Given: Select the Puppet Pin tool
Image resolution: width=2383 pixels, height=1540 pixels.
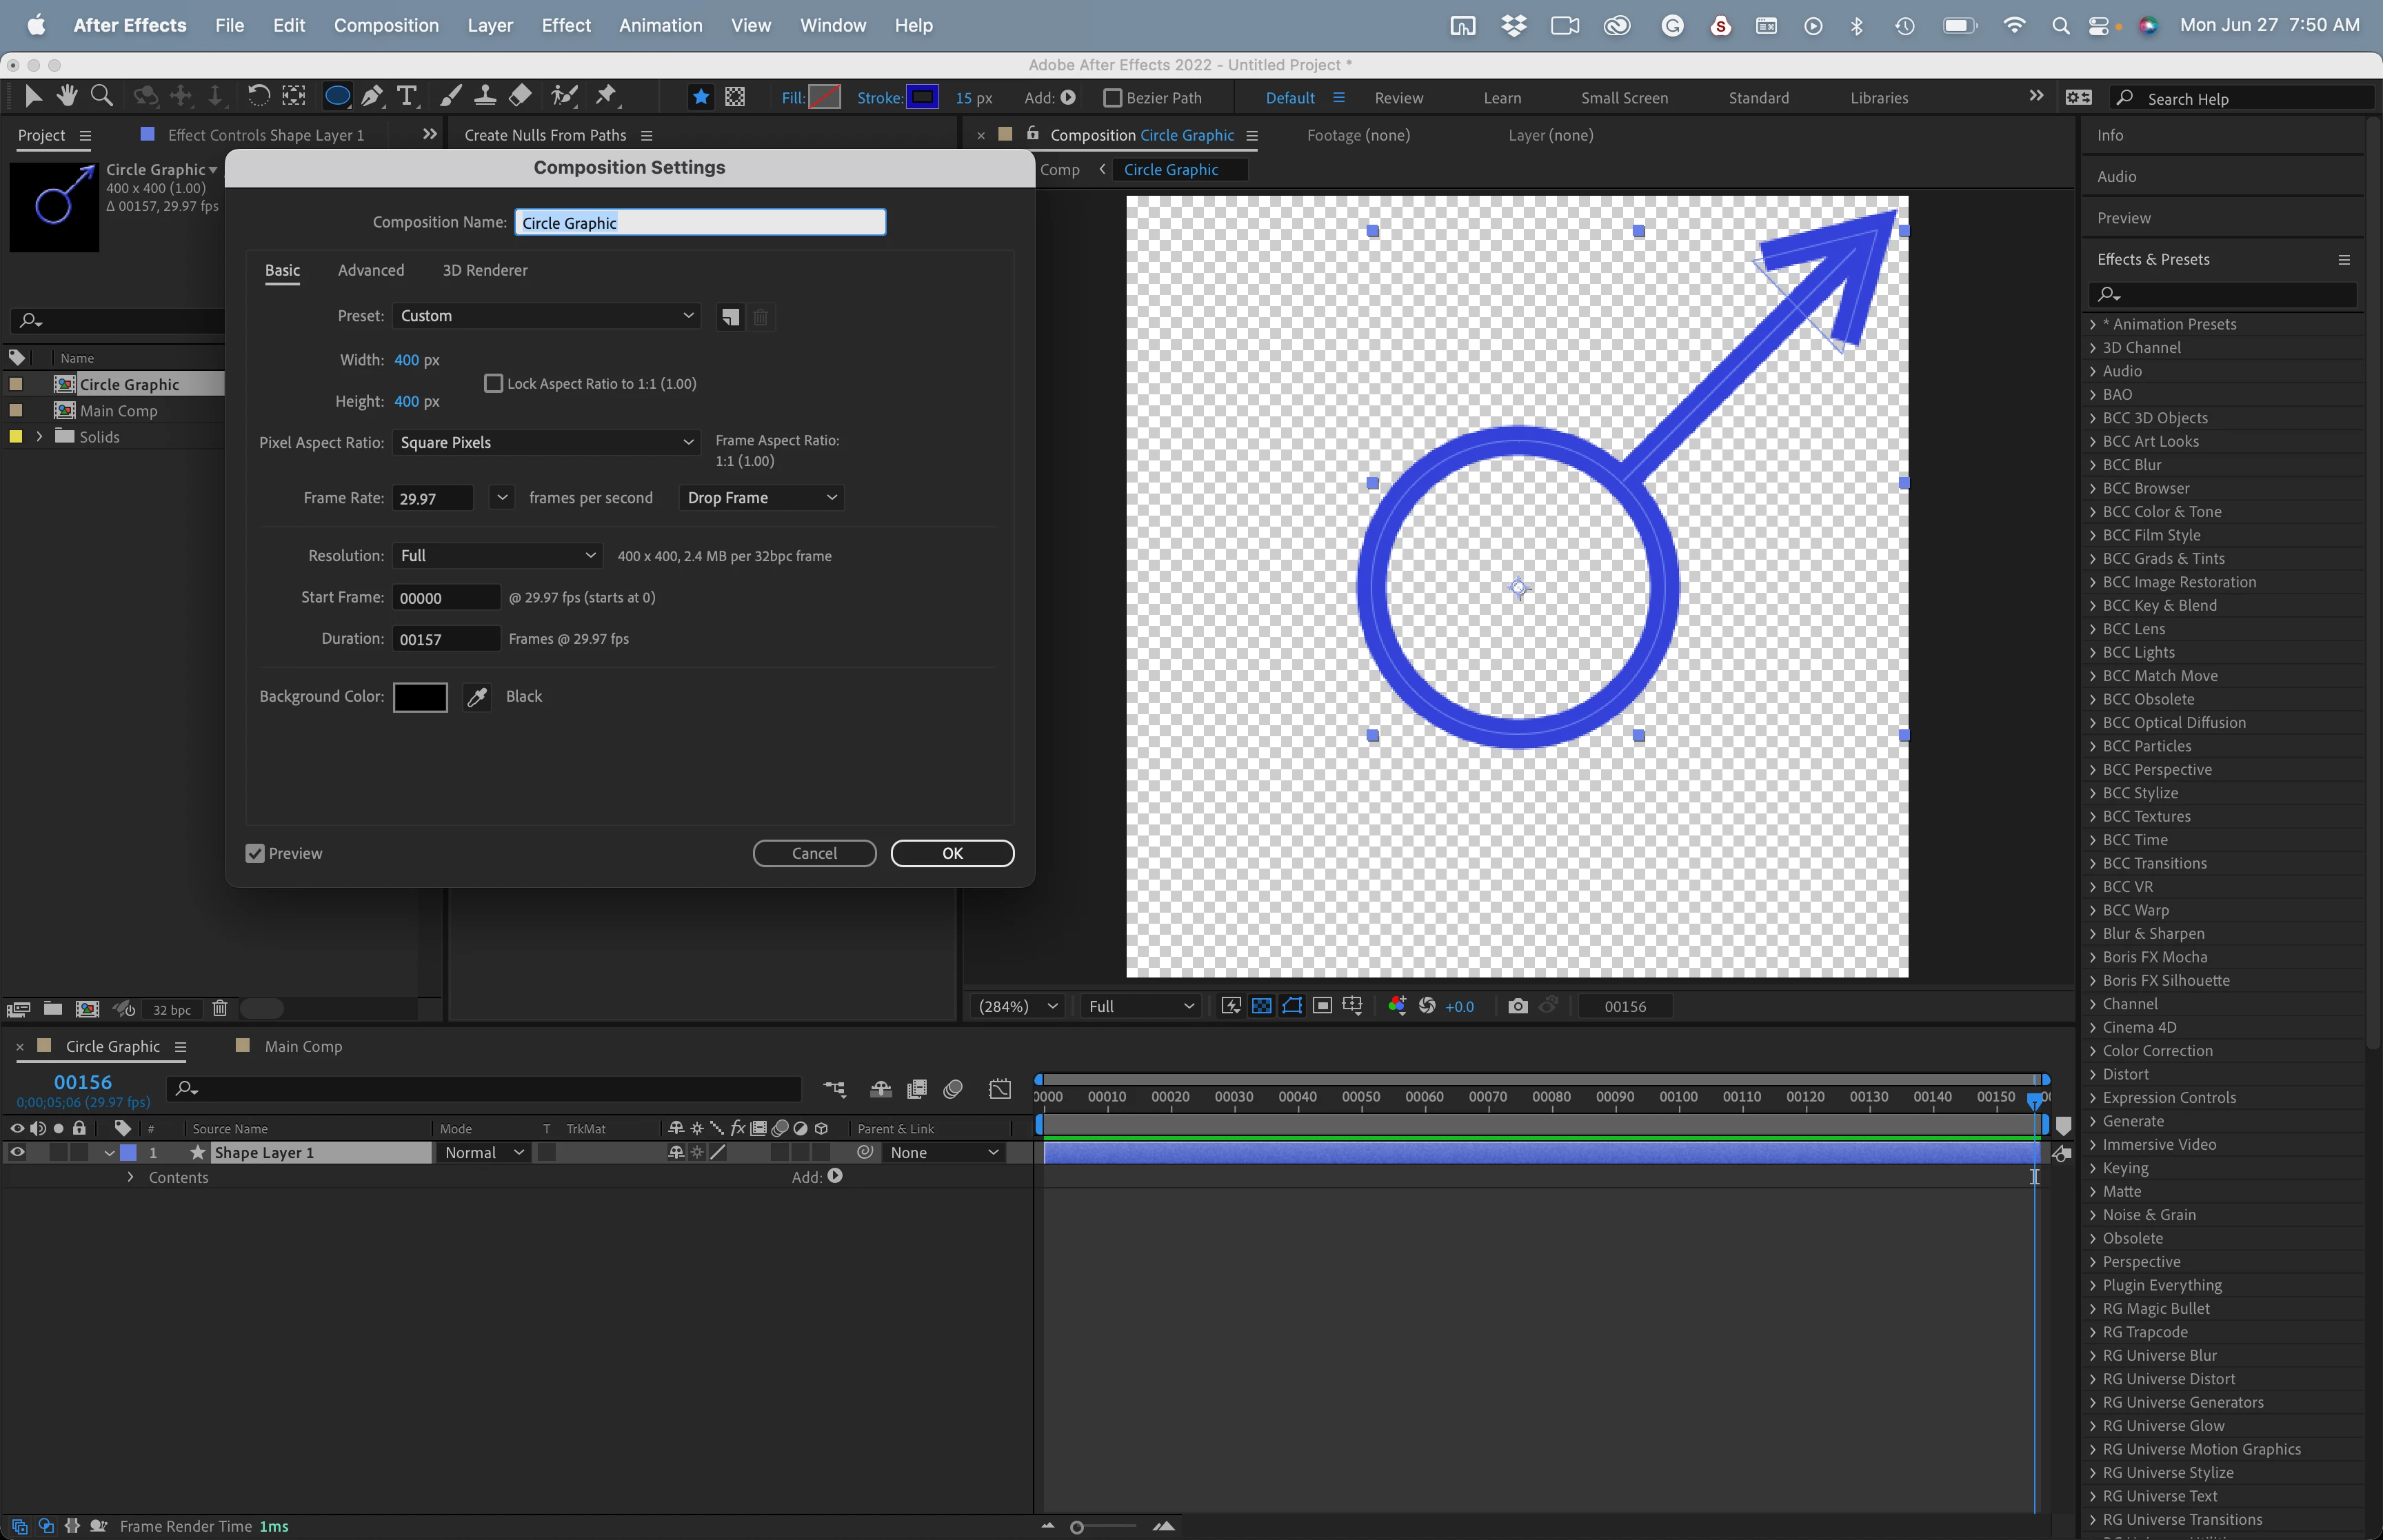Looking at the screenshot, I should pyautogui.click(x=606, y=97).
